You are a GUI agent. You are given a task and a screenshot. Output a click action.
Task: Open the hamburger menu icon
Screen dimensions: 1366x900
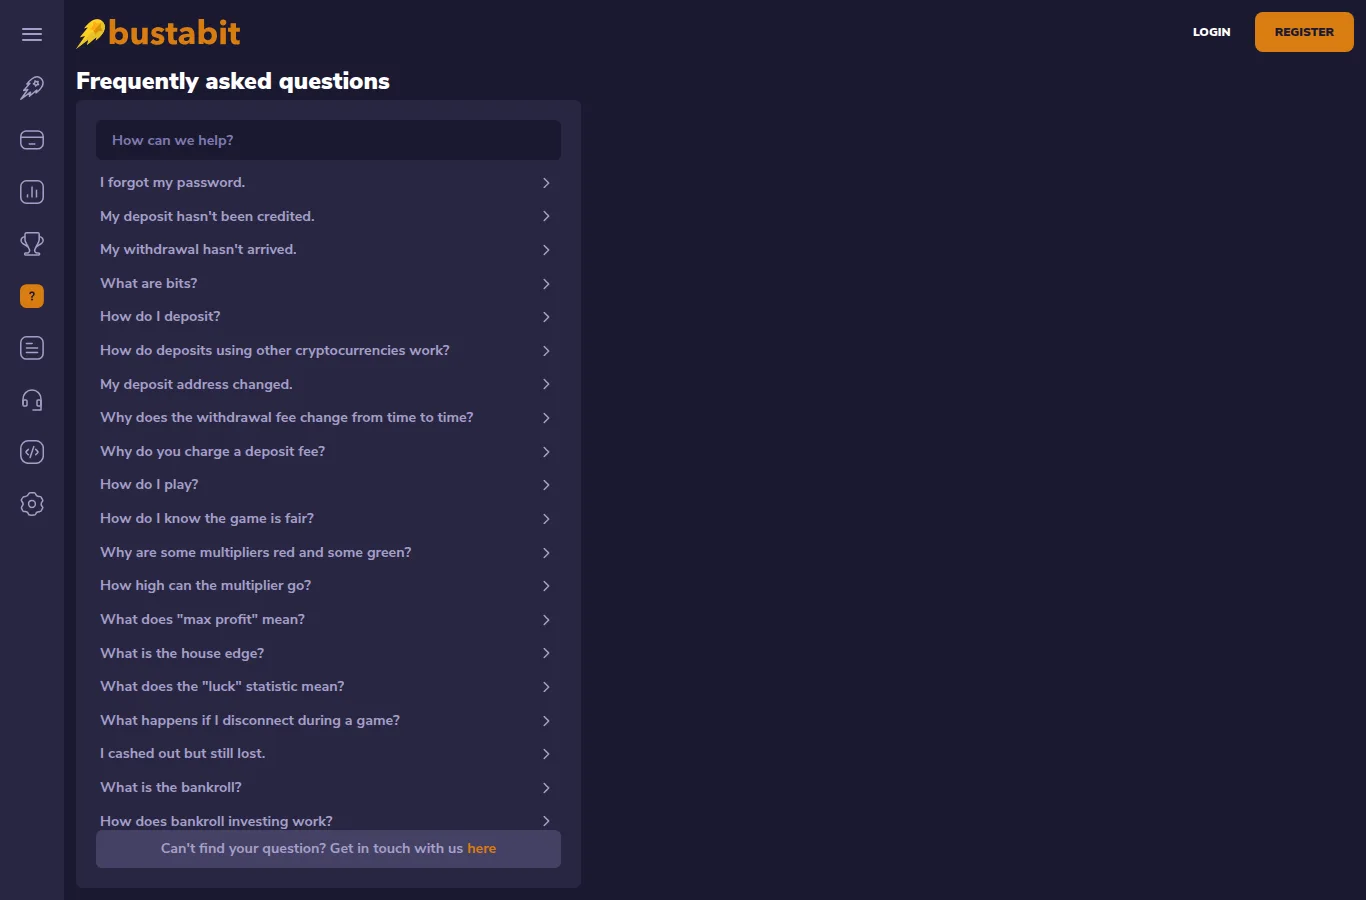32,34
